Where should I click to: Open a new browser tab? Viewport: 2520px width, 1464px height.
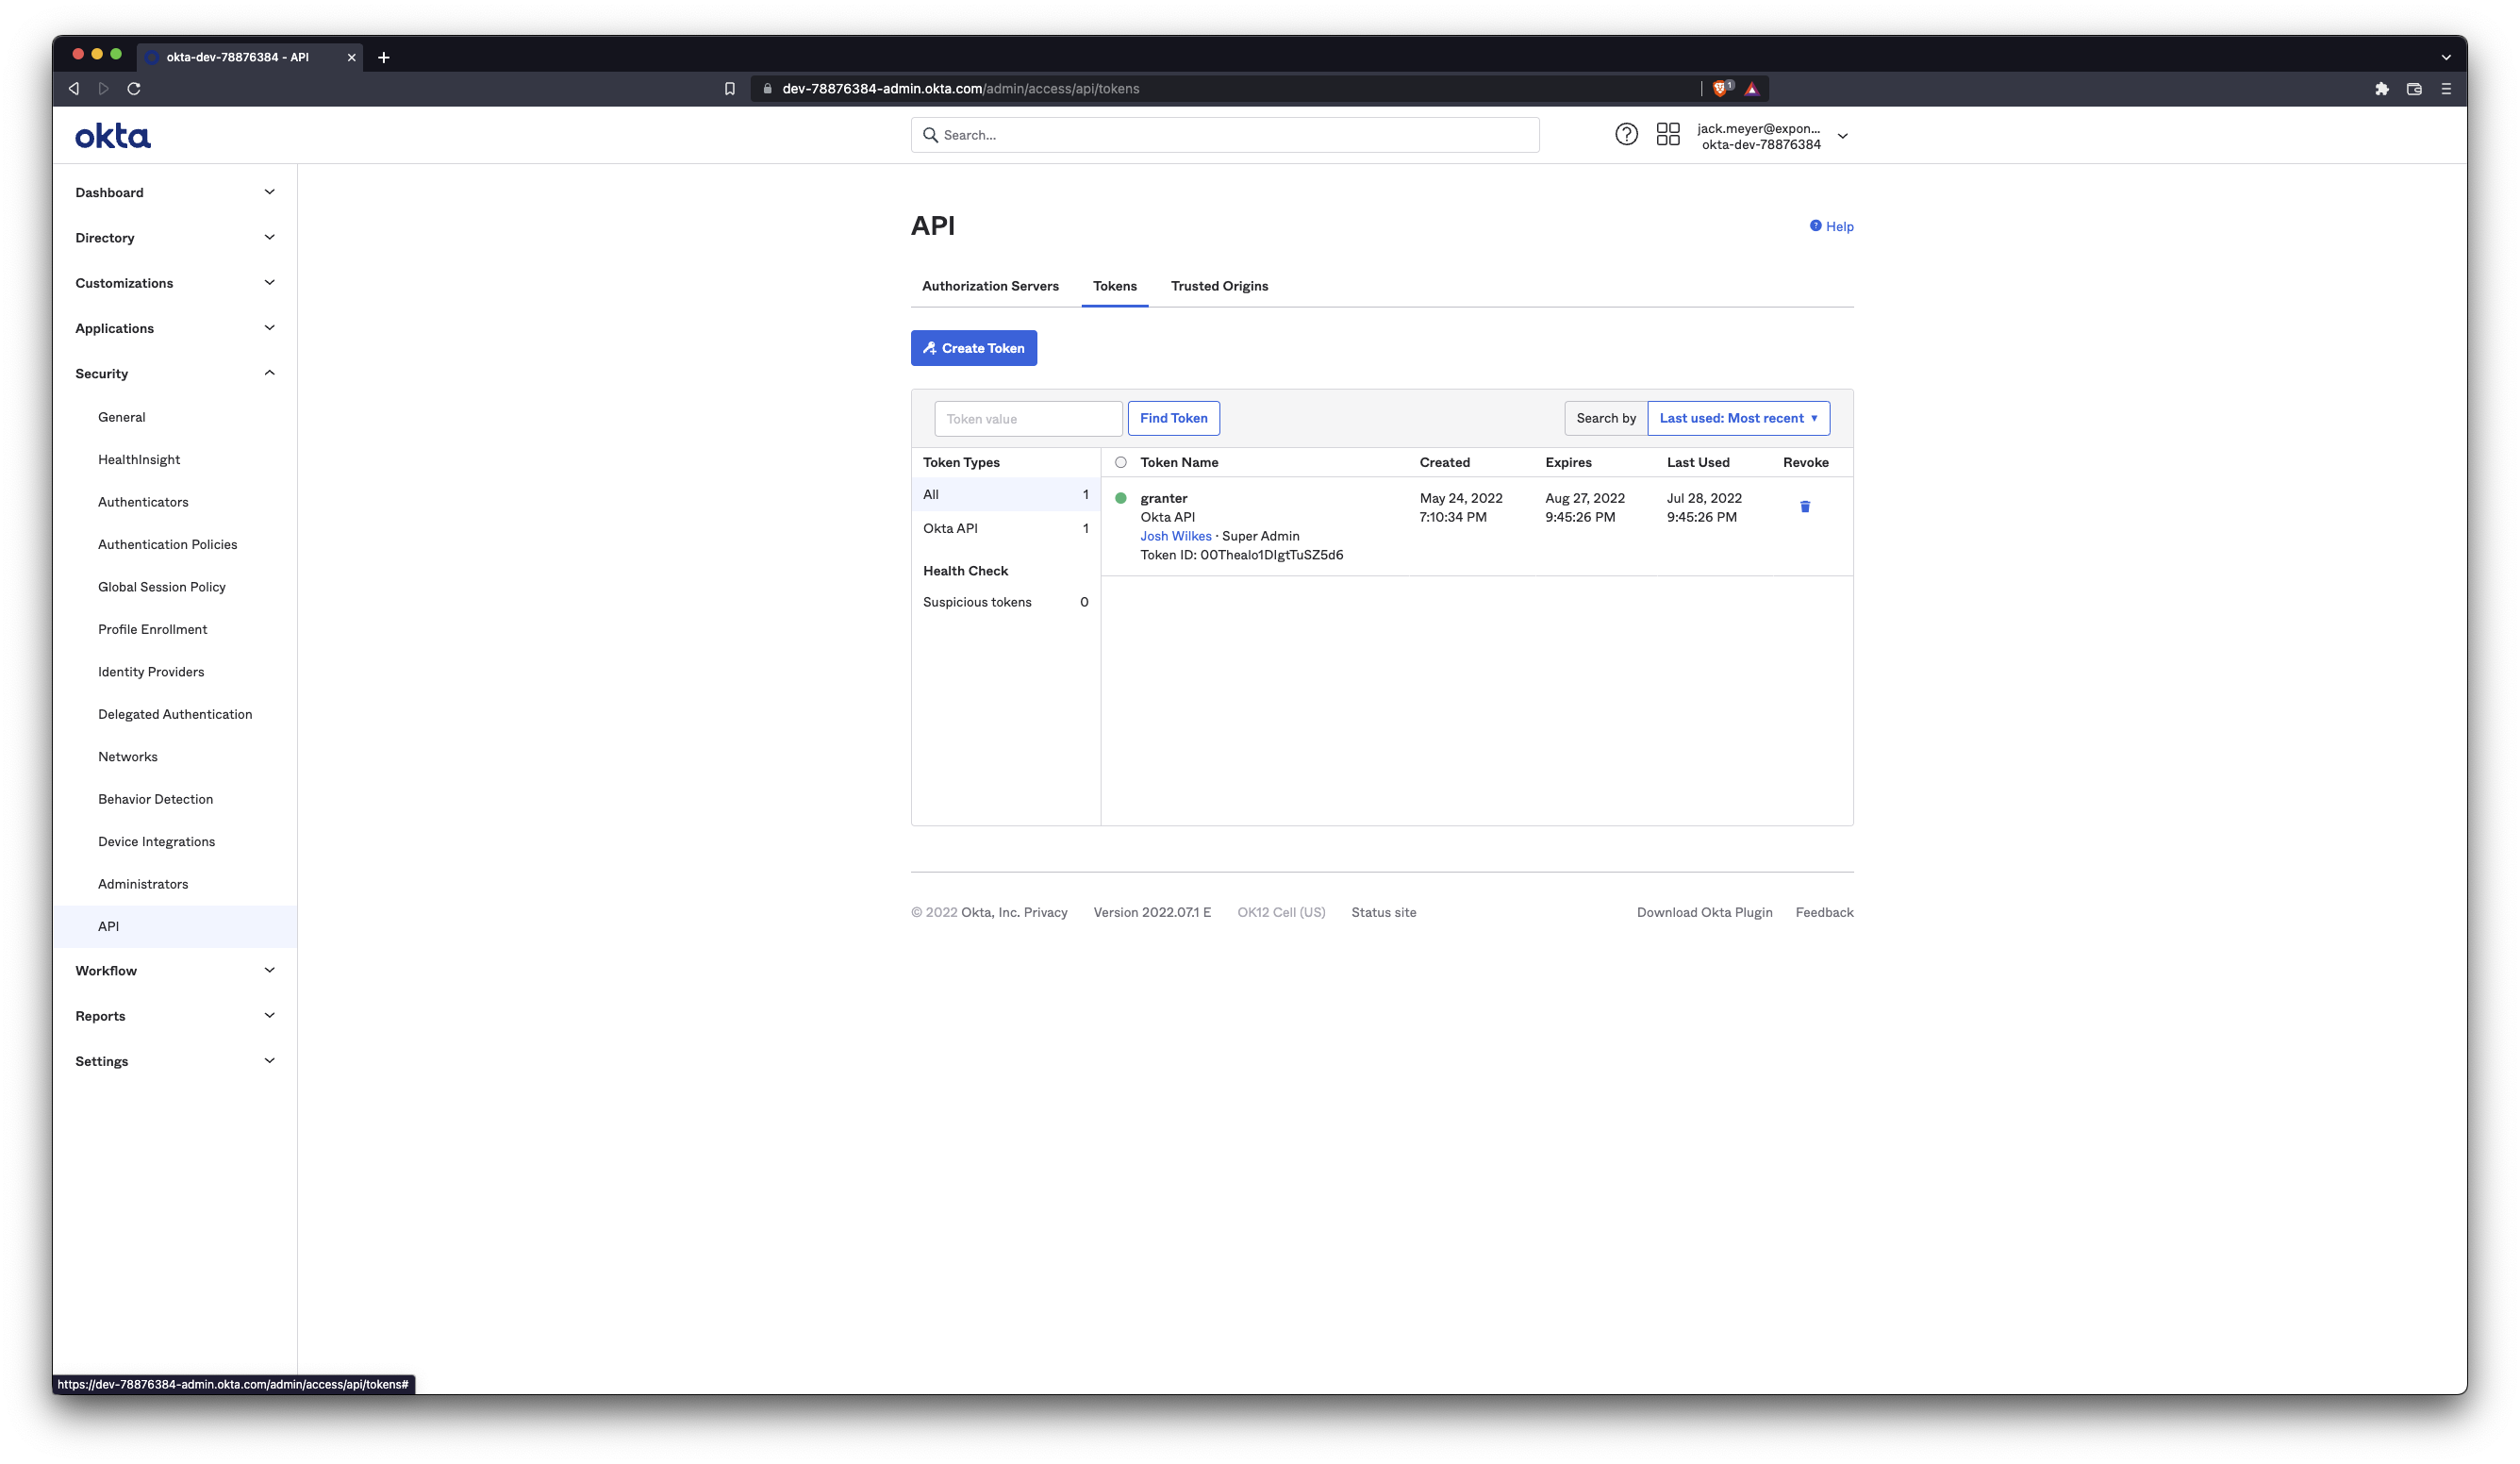[384, 58]
